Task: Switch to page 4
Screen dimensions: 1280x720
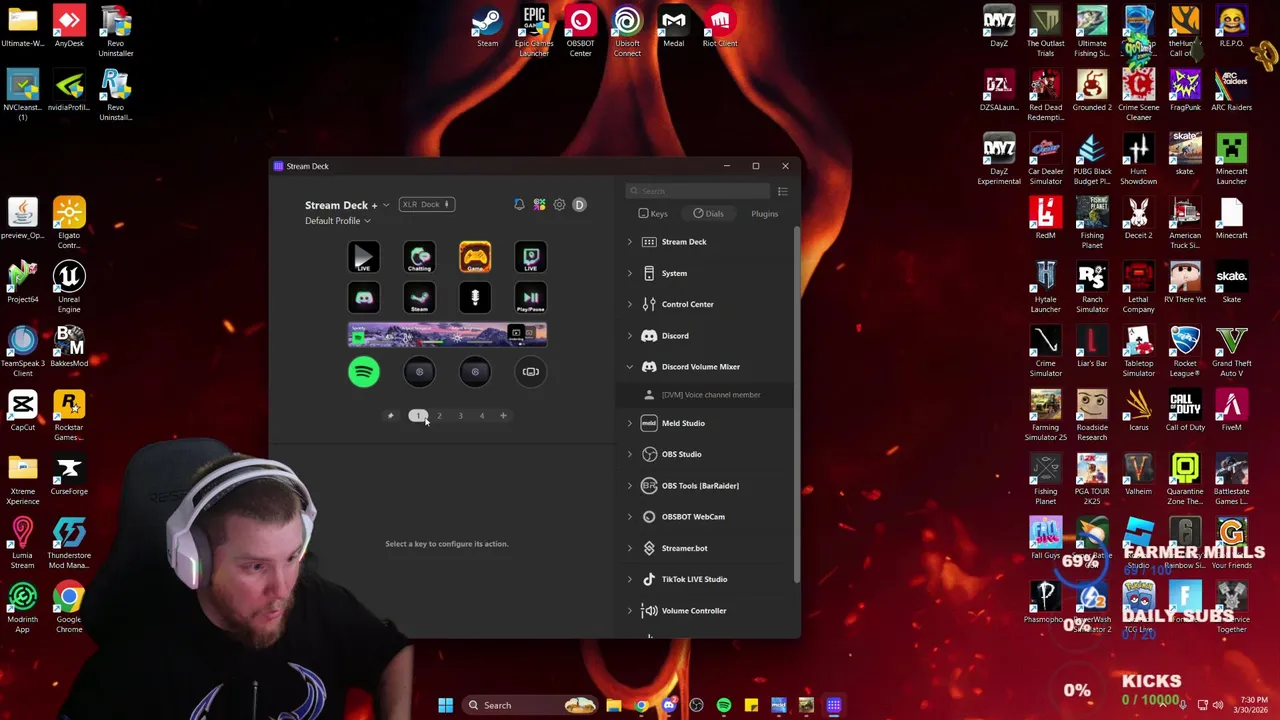Action: click(481, 416)
